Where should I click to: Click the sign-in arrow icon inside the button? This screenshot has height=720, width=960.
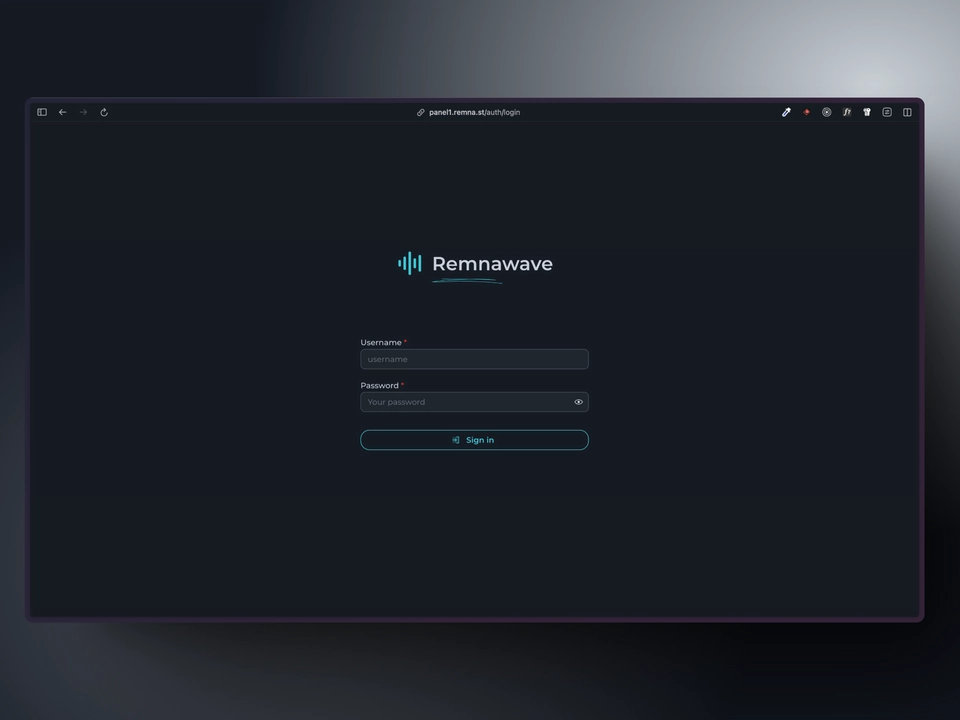click(457, 440)
